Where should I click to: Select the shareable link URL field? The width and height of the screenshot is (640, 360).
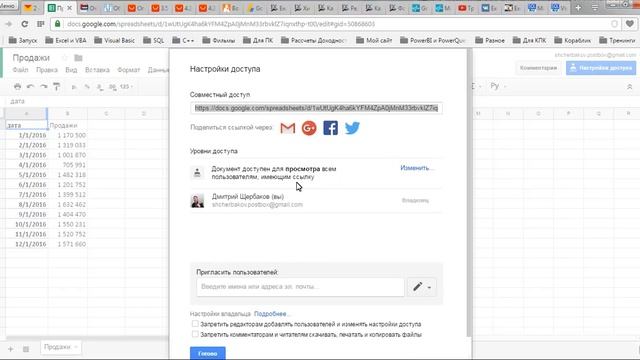tap(316, 108)
